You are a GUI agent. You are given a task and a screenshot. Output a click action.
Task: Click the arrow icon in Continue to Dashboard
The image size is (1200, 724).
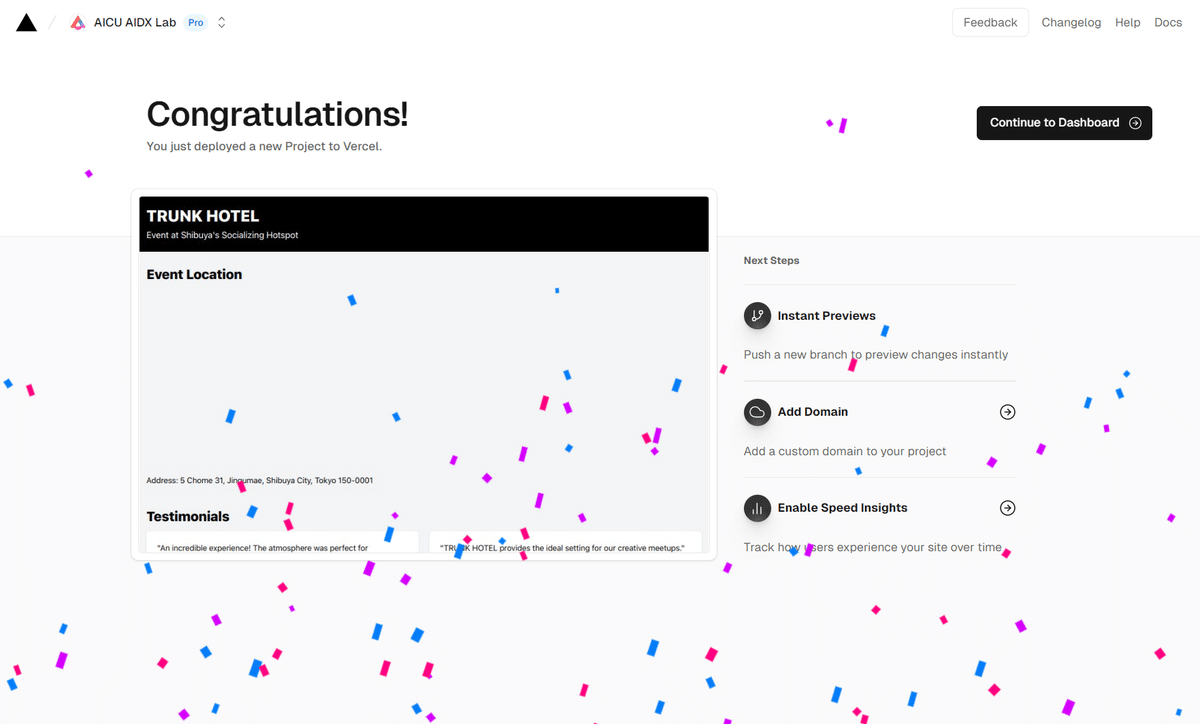1135,123
